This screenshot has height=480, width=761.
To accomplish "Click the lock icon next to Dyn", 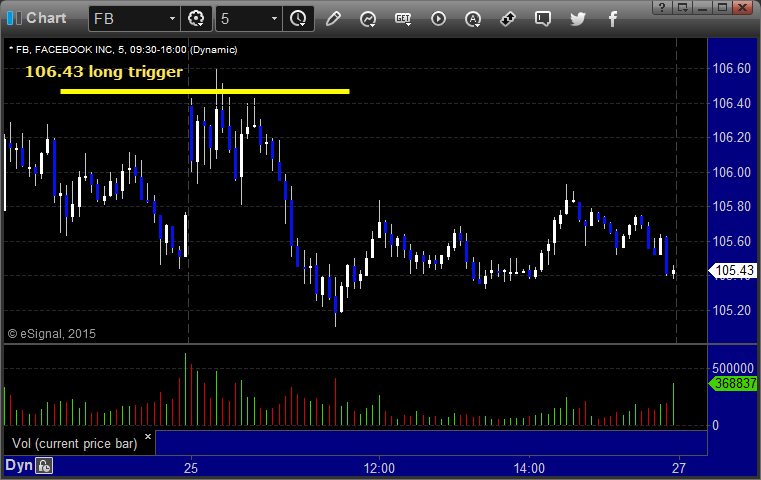I will coord(44,466).
